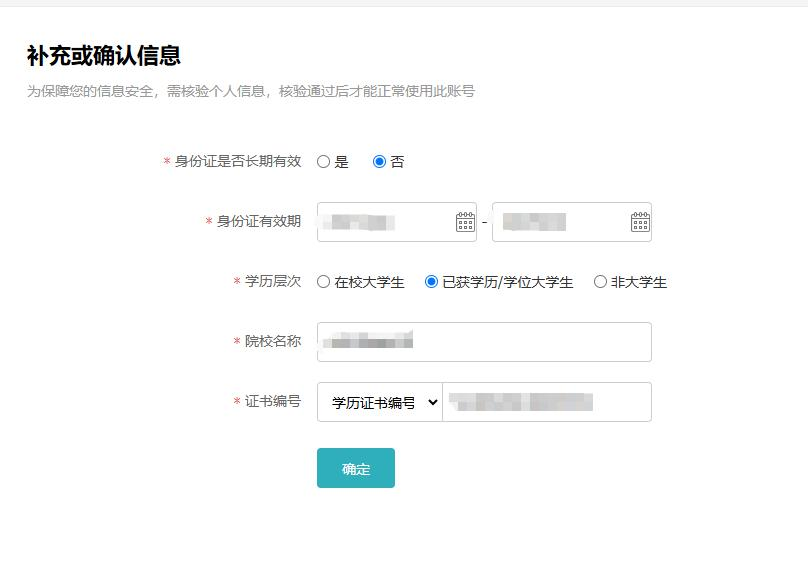This screenshot has height=563, width=808.
Task: Open the 学历证书编号 dropdown
Action: tap(380, 402)
